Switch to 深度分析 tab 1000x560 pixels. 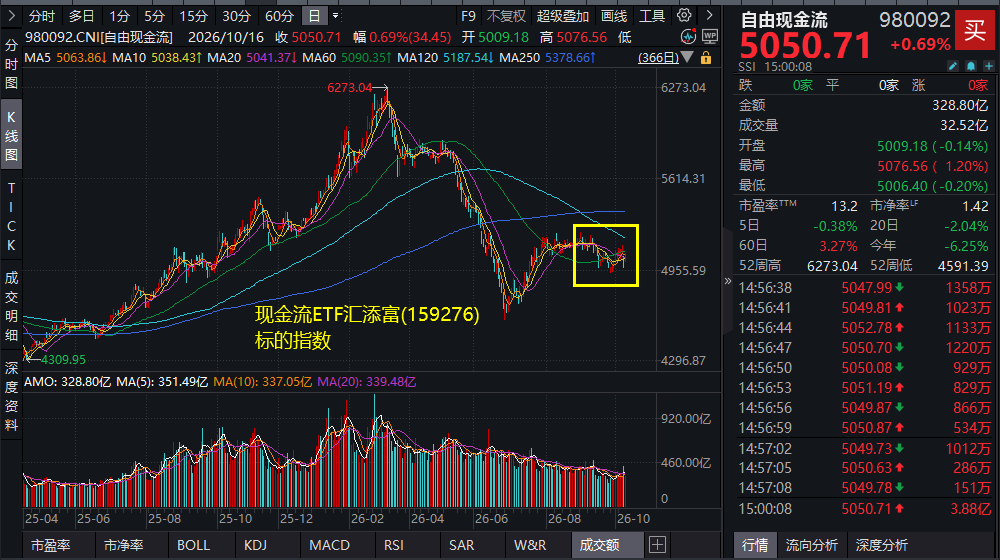coord(881,545)
